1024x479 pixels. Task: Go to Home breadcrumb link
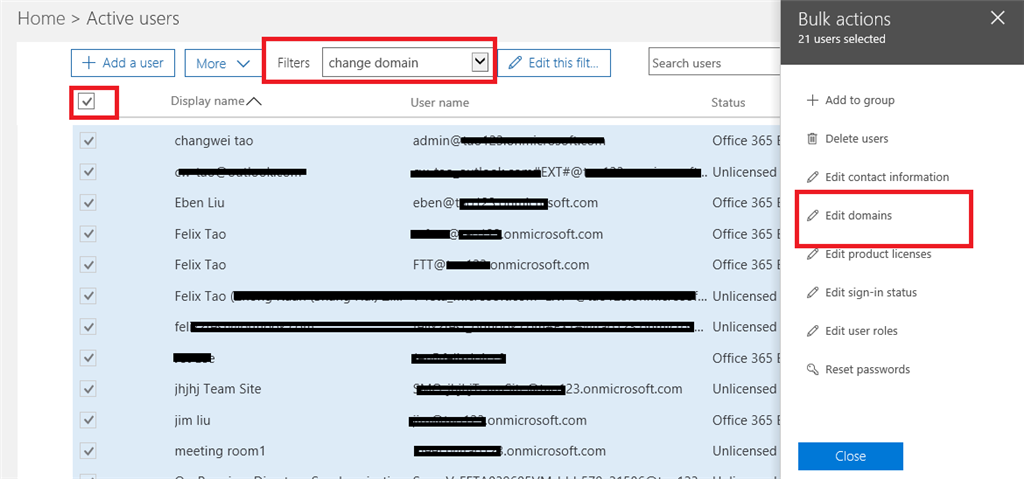[40, 18]
